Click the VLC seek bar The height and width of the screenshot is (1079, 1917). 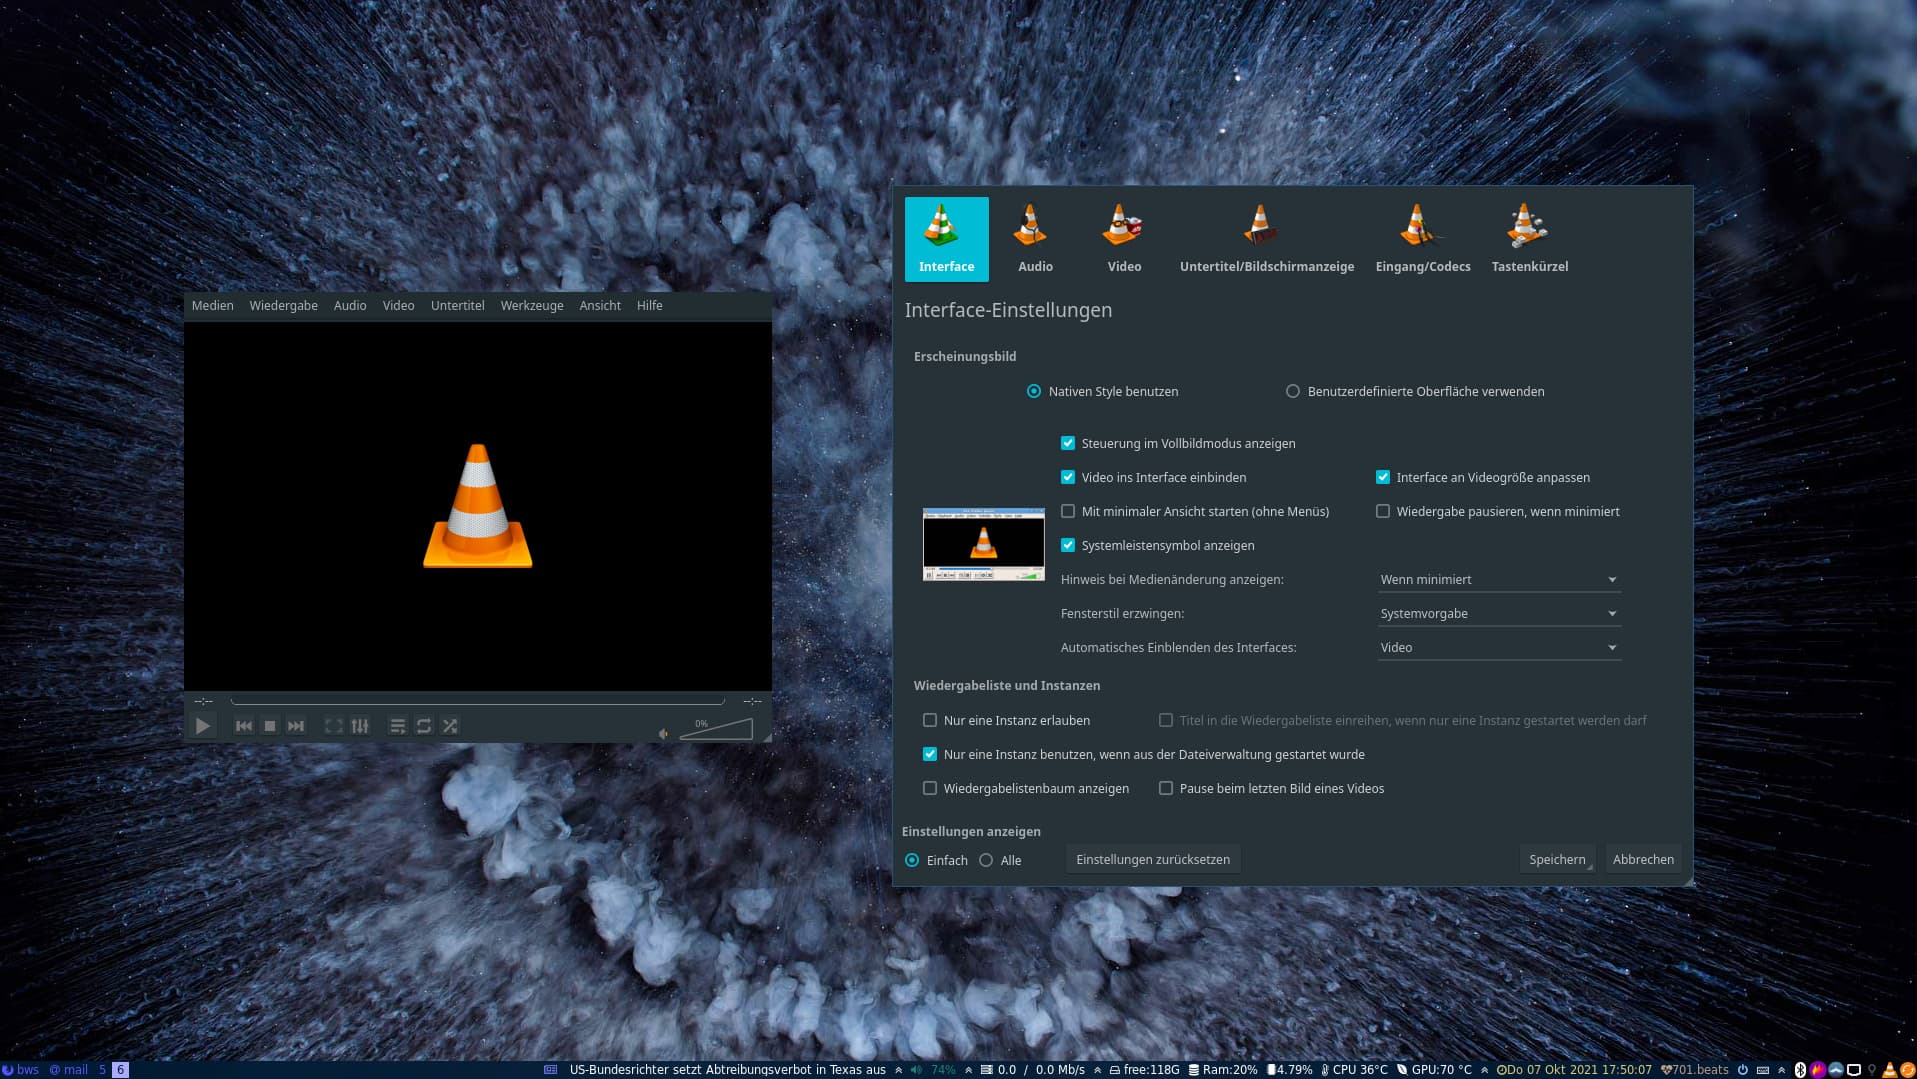pos(478,701)
